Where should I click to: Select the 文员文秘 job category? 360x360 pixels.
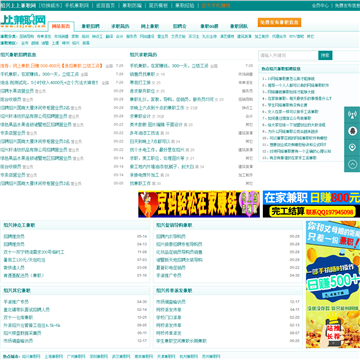pyautogui.click(x=178, y=36)
